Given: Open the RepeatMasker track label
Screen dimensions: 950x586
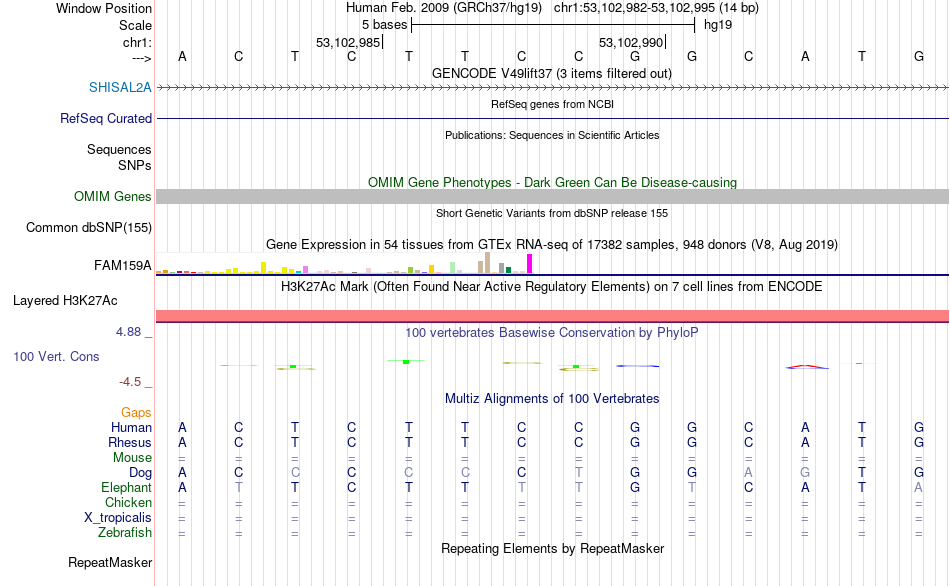Looking at the screenshot, I should point(110,562).
